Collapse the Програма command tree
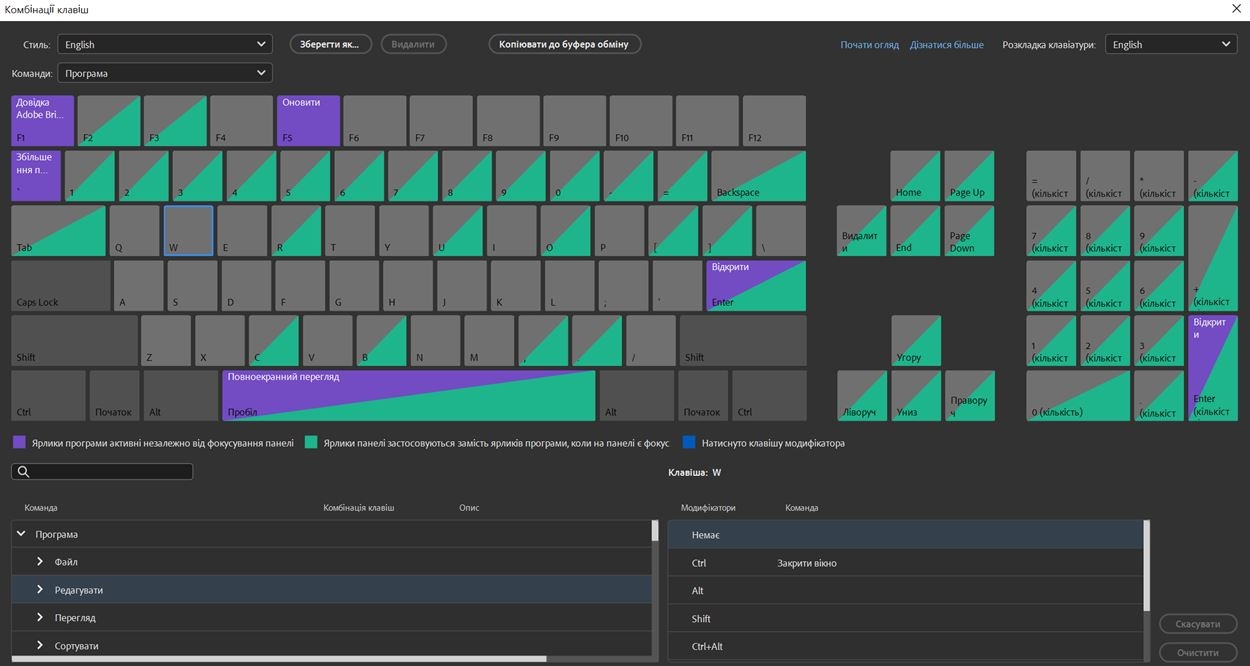 [18, 533]
